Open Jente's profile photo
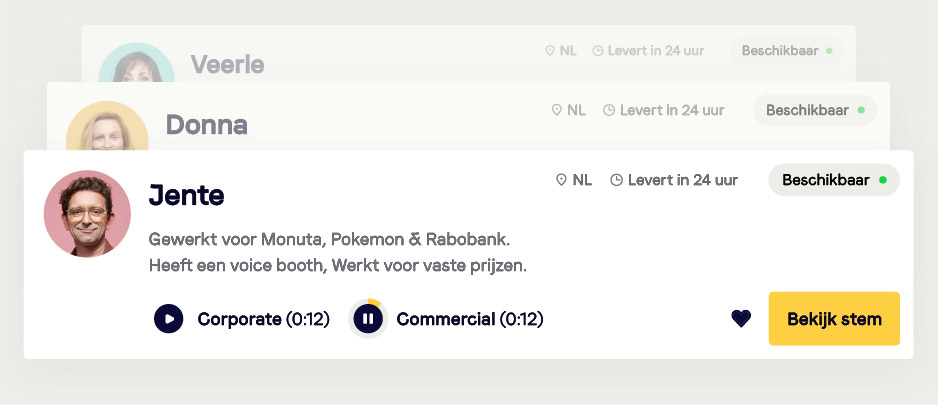This screenshot has width=938, height=405. click(87, 213)
